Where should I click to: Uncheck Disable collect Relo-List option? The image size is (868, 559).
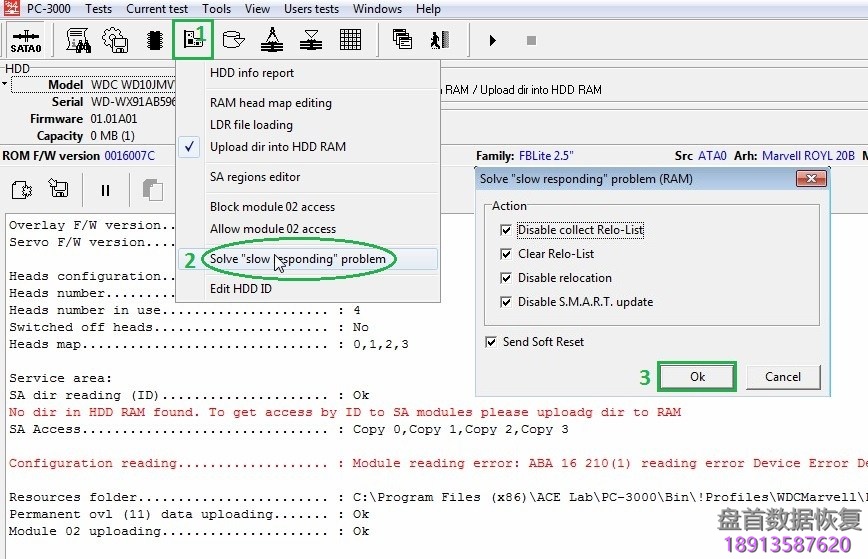[x=505, y=230]
